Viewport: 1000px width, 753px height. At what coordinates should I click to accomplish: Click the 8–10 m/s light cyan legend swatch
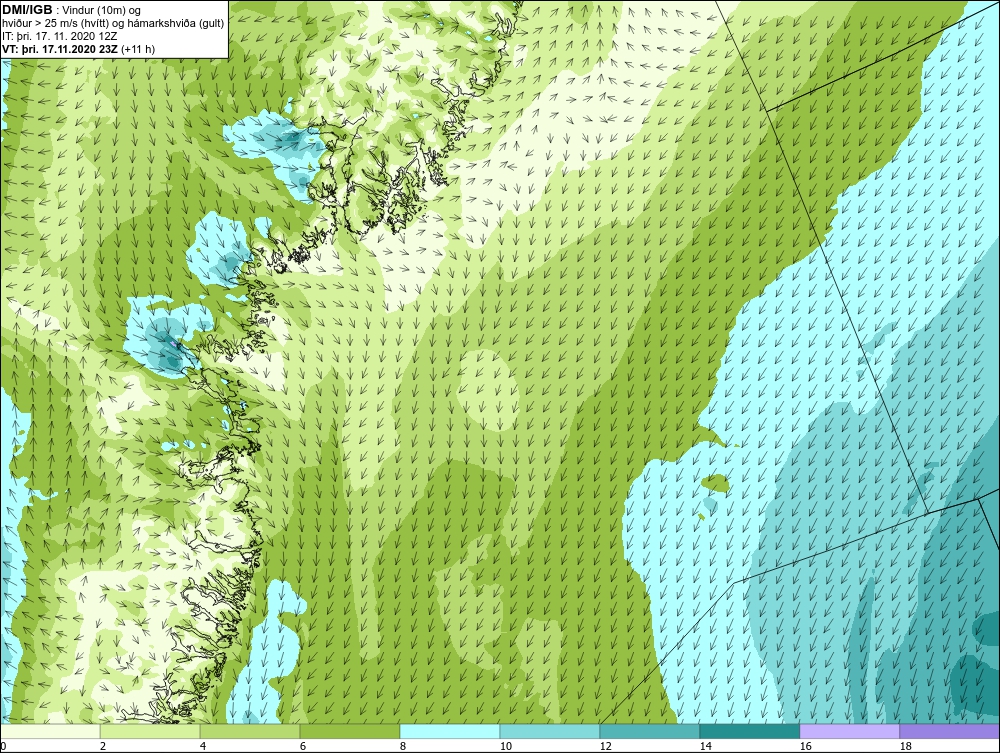point(450,731)
